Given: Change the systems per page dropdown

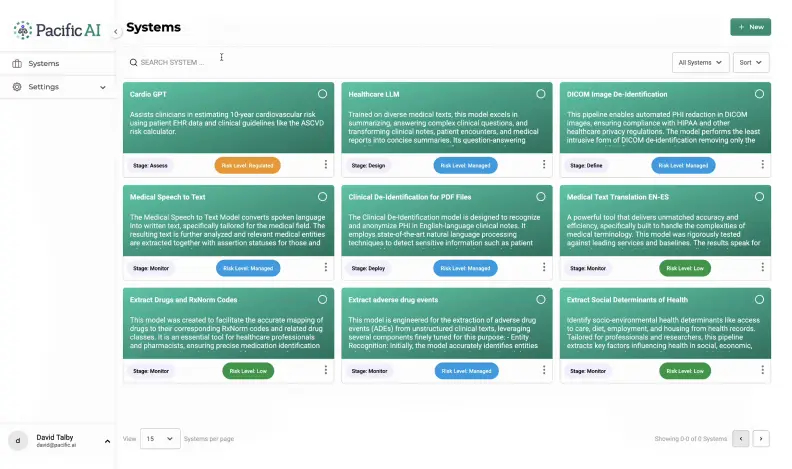Looking at the screenshot, I should (160, 438).
